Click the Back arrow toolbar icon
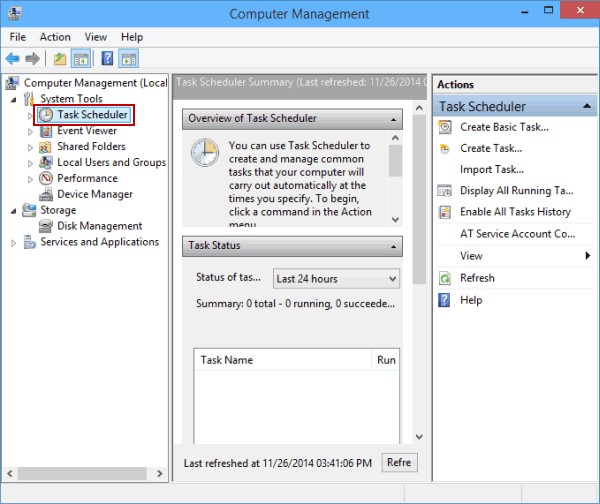600x504 pixels. pyautogui.click(x=13, y=59)
